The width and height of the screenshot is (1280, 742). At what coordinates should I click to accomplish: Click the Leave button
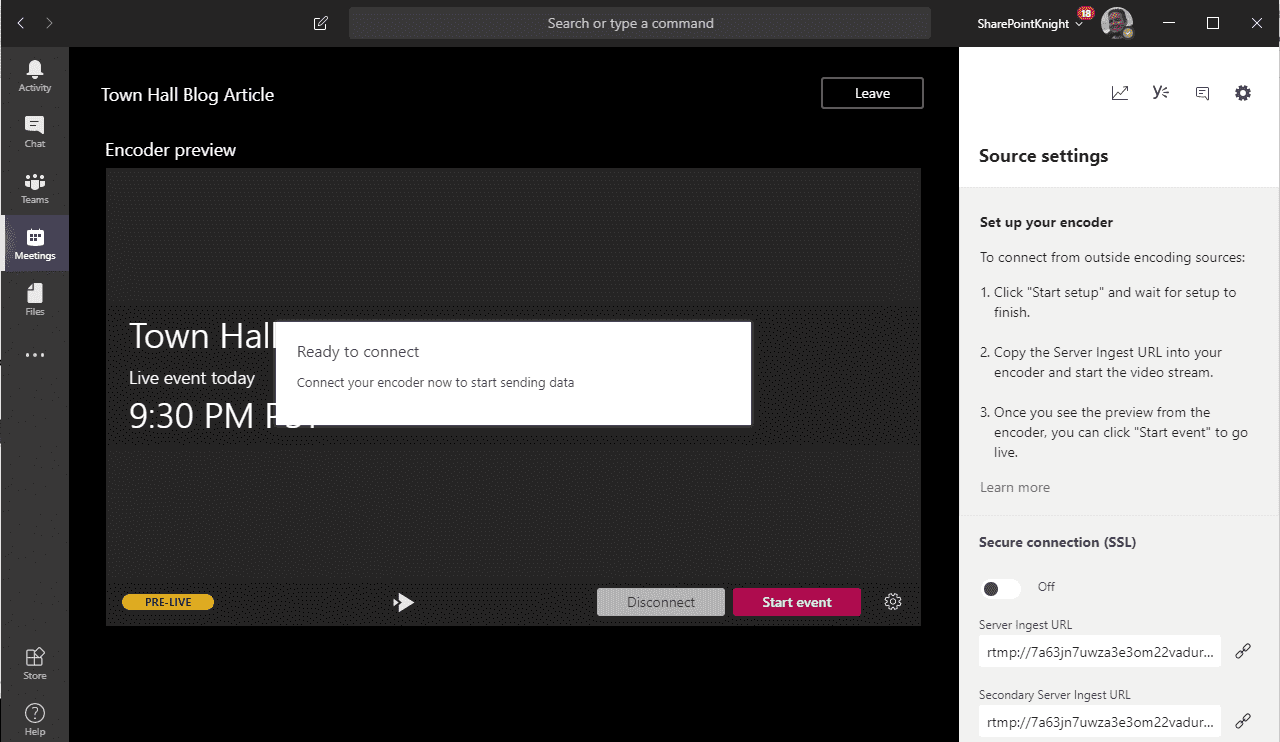point(872,93)
